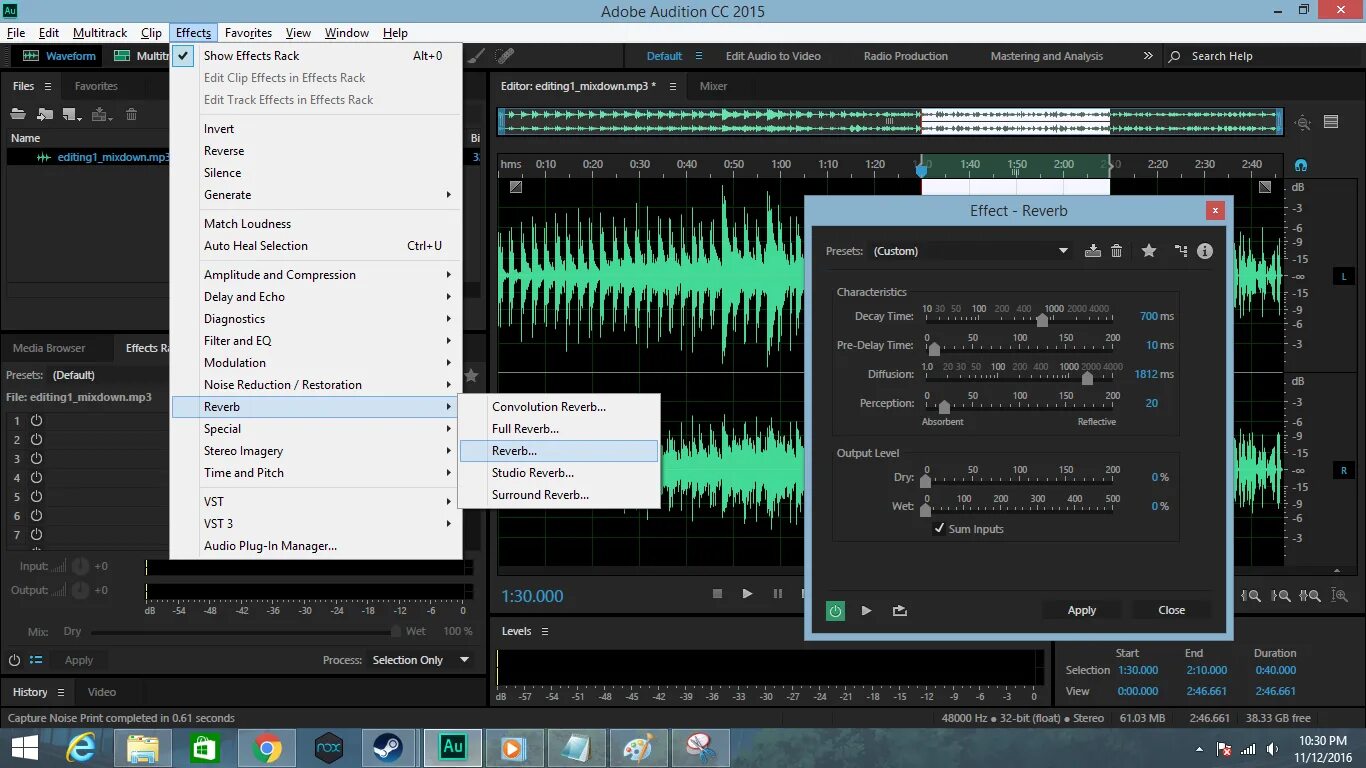Toggle power for Effects Rack slot 4

[x=37, y=477]
